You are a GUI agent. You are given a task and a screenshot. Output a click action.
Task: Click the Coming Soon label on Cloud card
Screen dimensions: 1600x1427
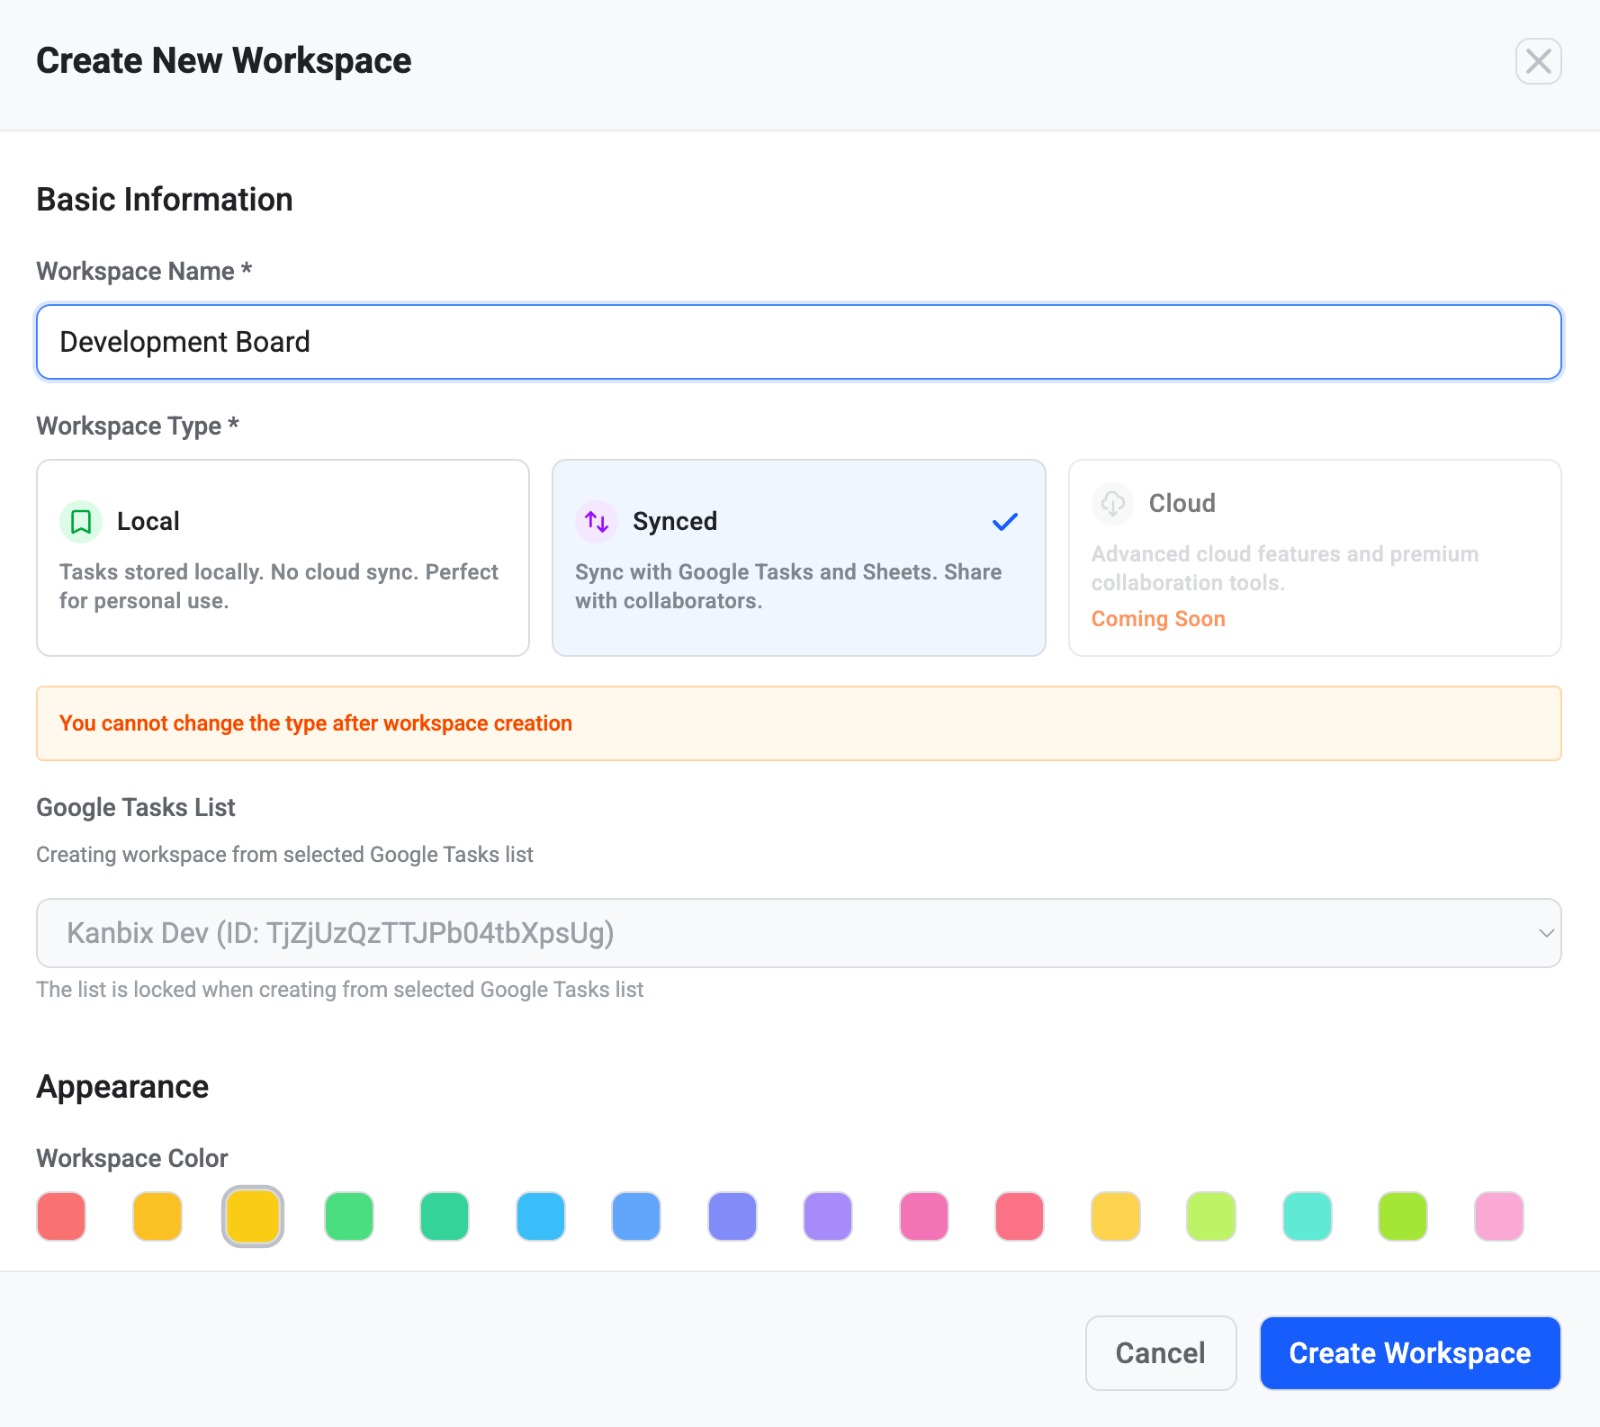tap(1158, 618)
